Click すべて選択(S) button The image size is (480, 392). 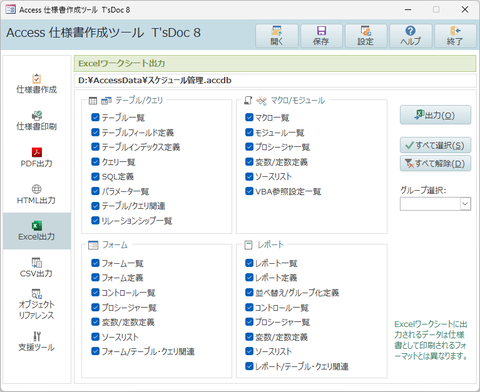[x=435, y=145]
